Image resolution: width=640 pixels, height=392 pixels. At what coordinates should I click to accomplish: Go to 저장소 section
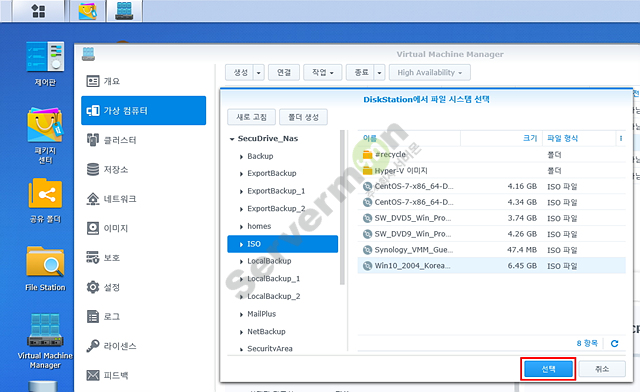[x=144, y=169]
